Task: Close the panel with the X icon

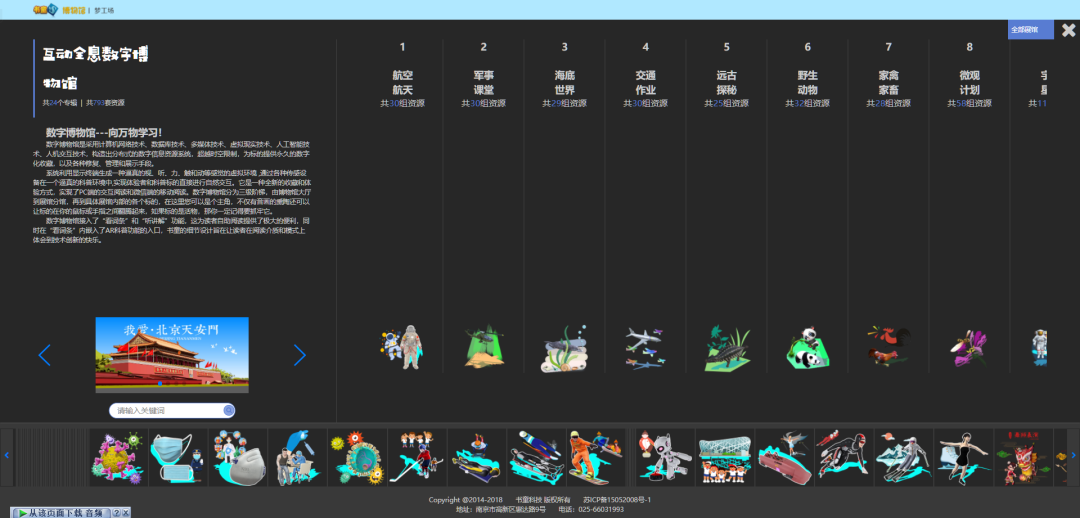Action: 1068,30
